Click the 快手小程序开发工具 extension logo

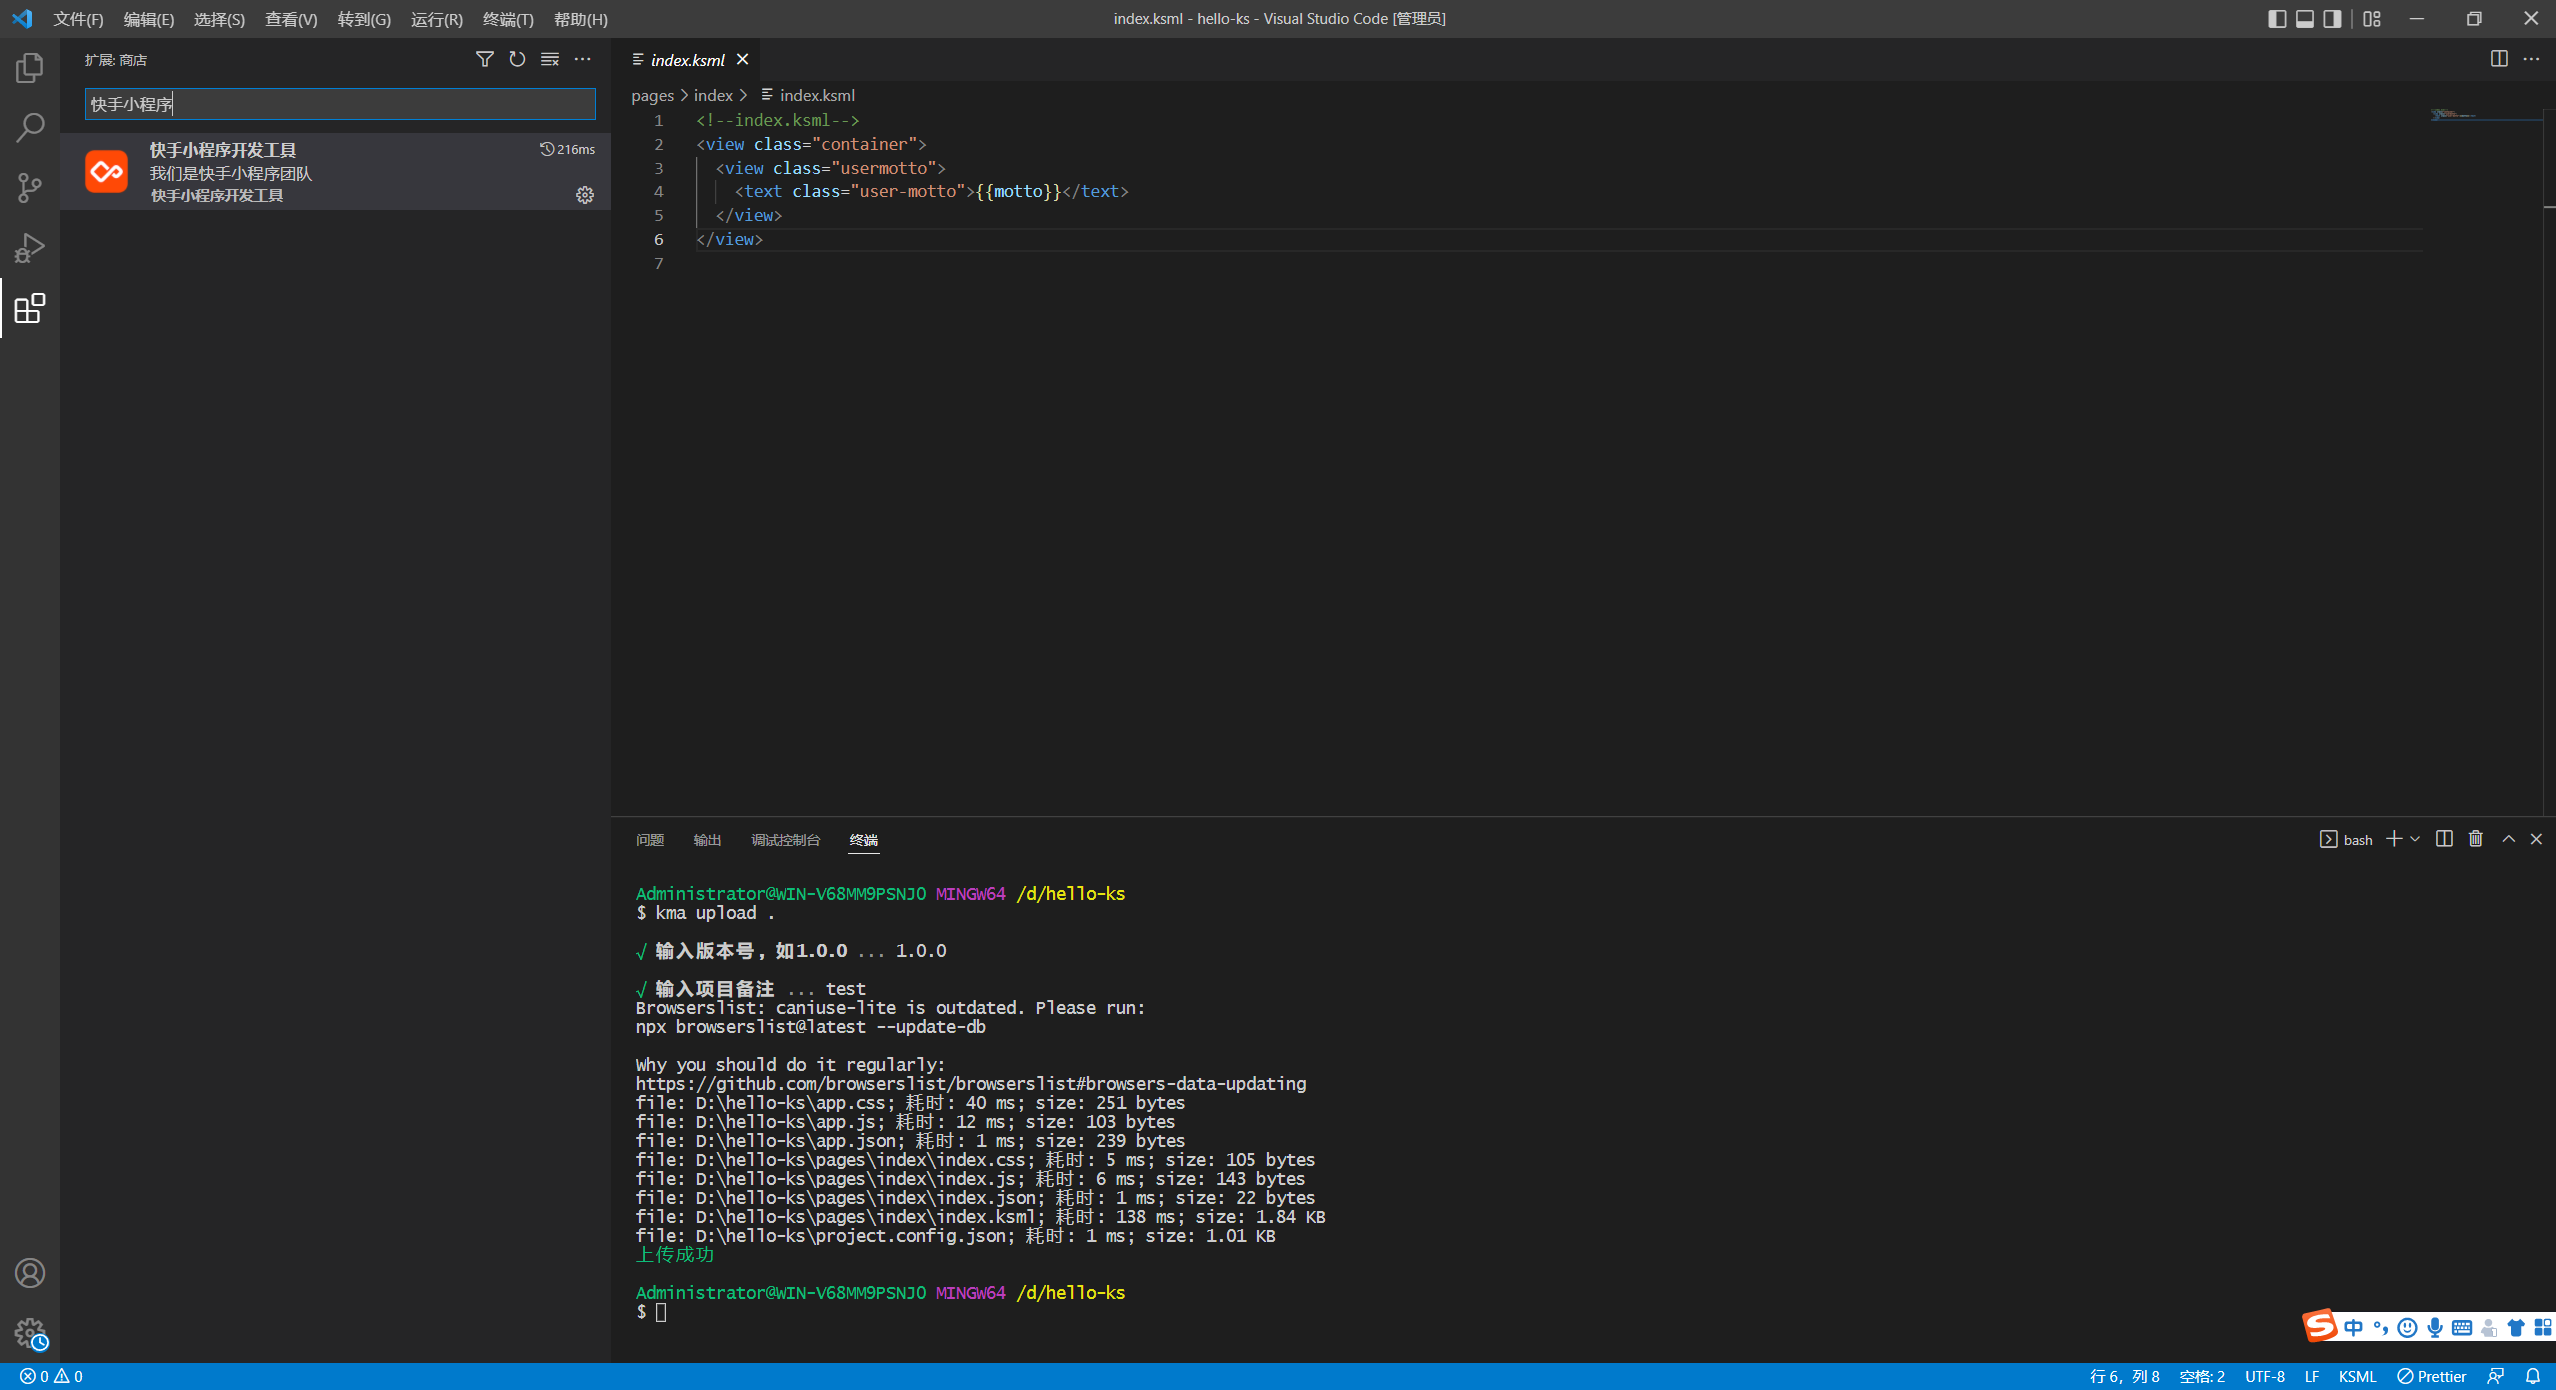(x=106, y=172)
